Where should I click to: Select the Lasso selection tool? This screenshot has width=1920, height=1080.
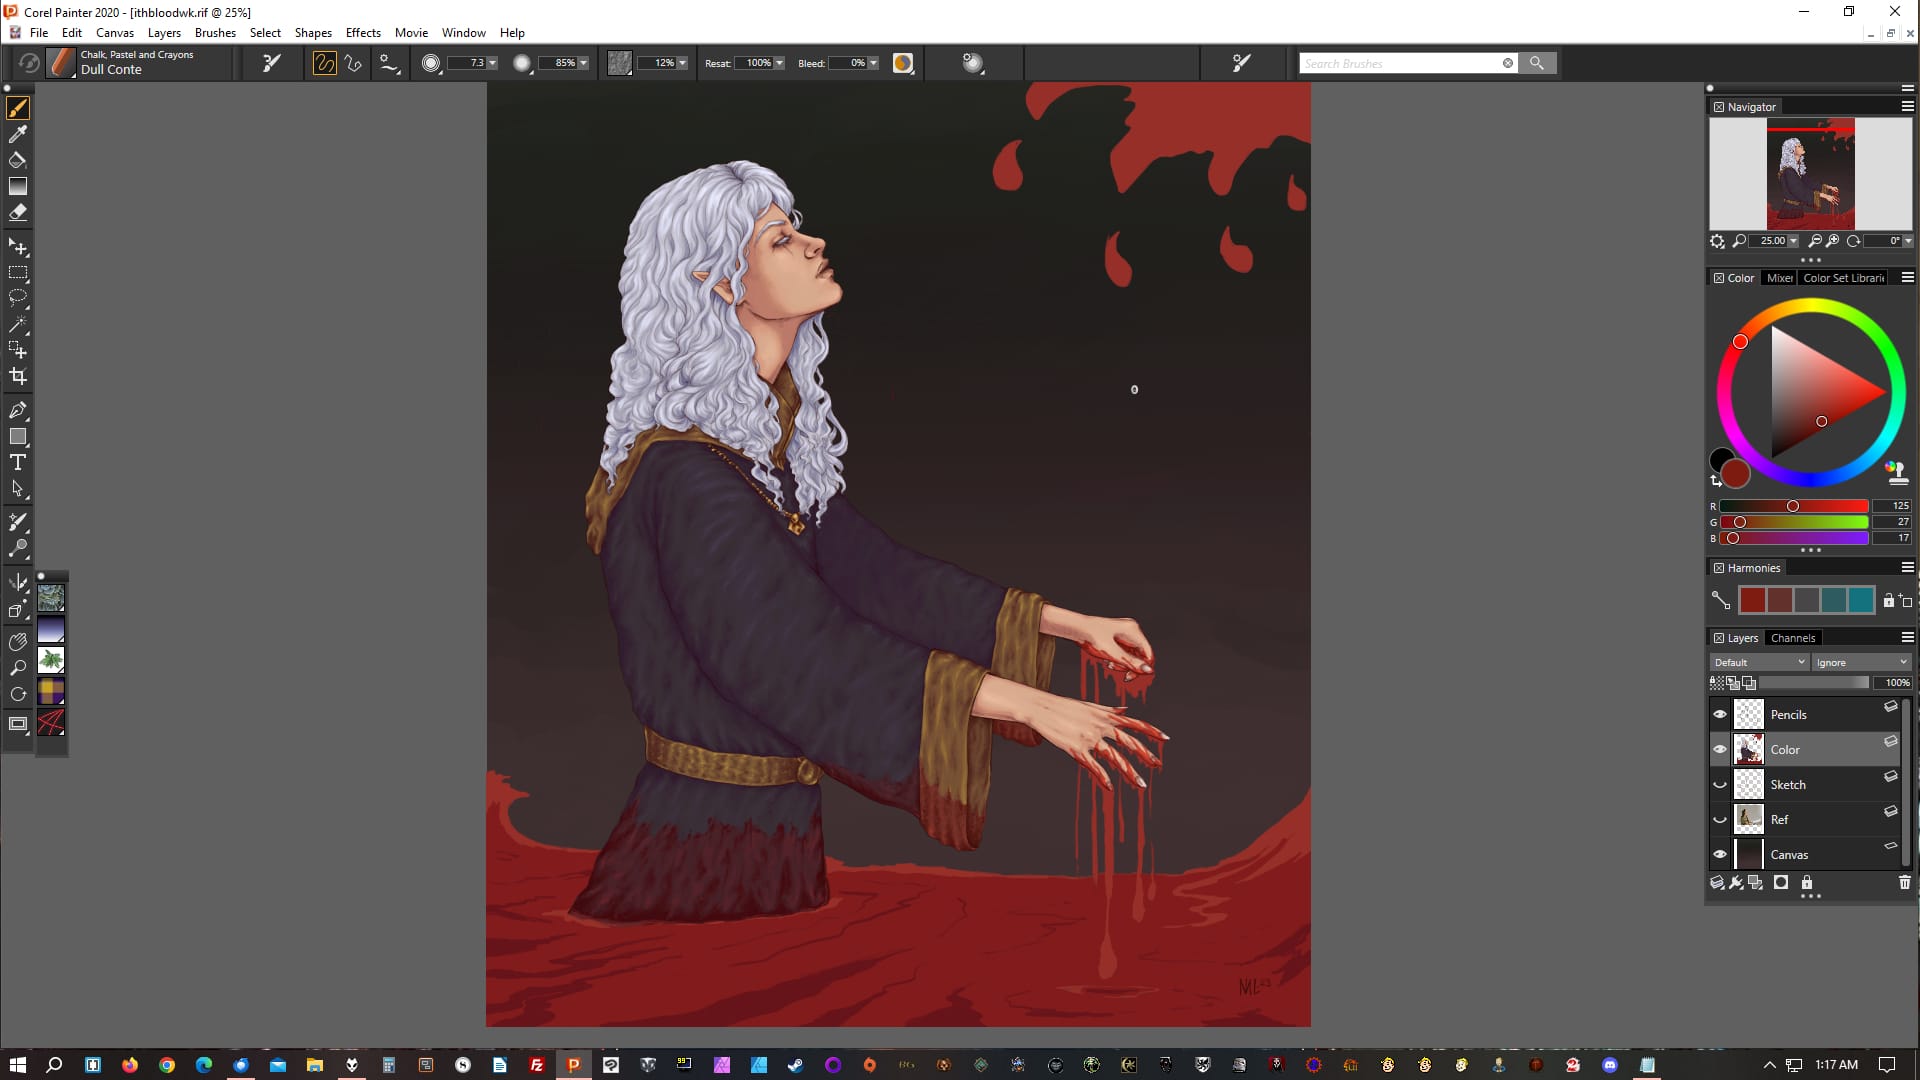[17, 298]
